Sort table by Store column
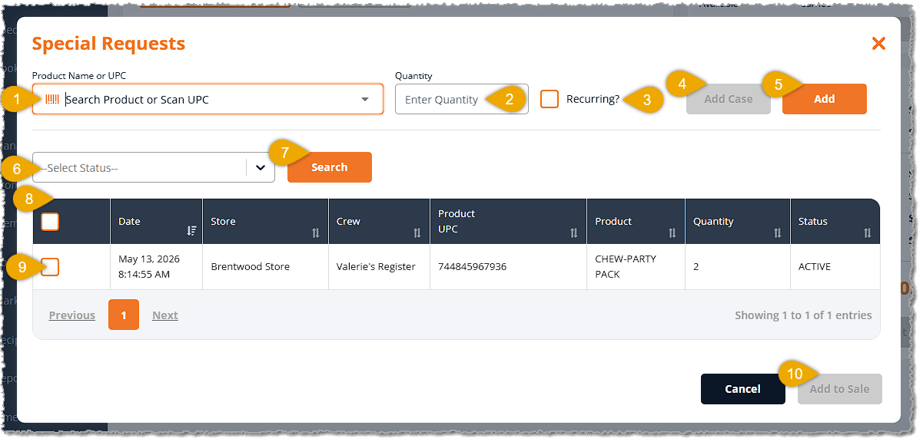 tap(316, 233)
